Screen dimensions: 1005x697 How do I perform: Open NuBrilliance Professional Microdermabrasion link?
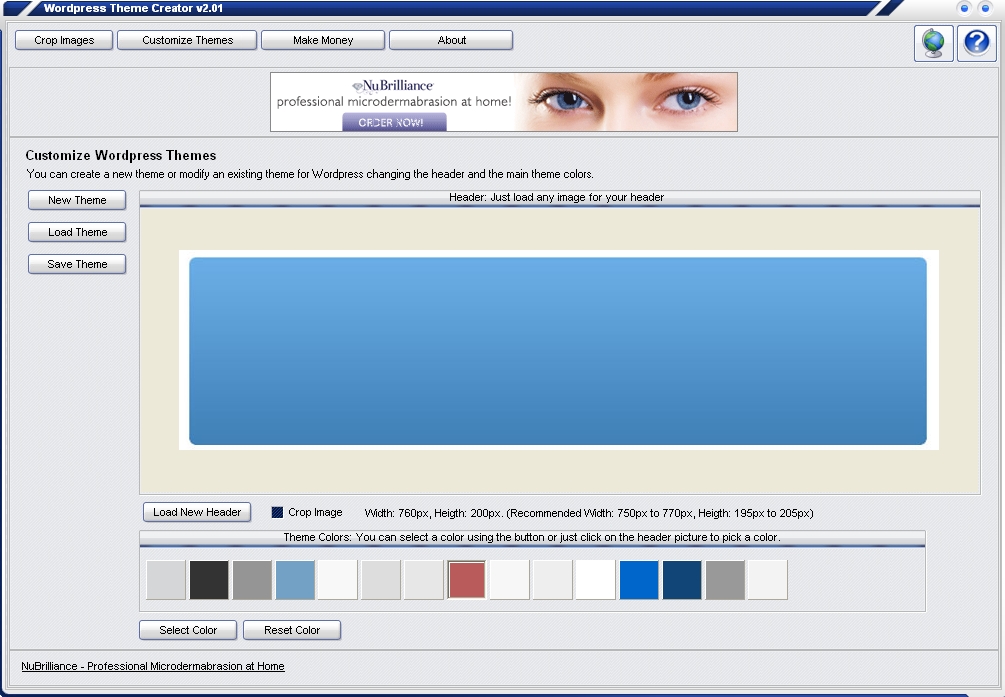pyautogui.click(x=153, y=666)
